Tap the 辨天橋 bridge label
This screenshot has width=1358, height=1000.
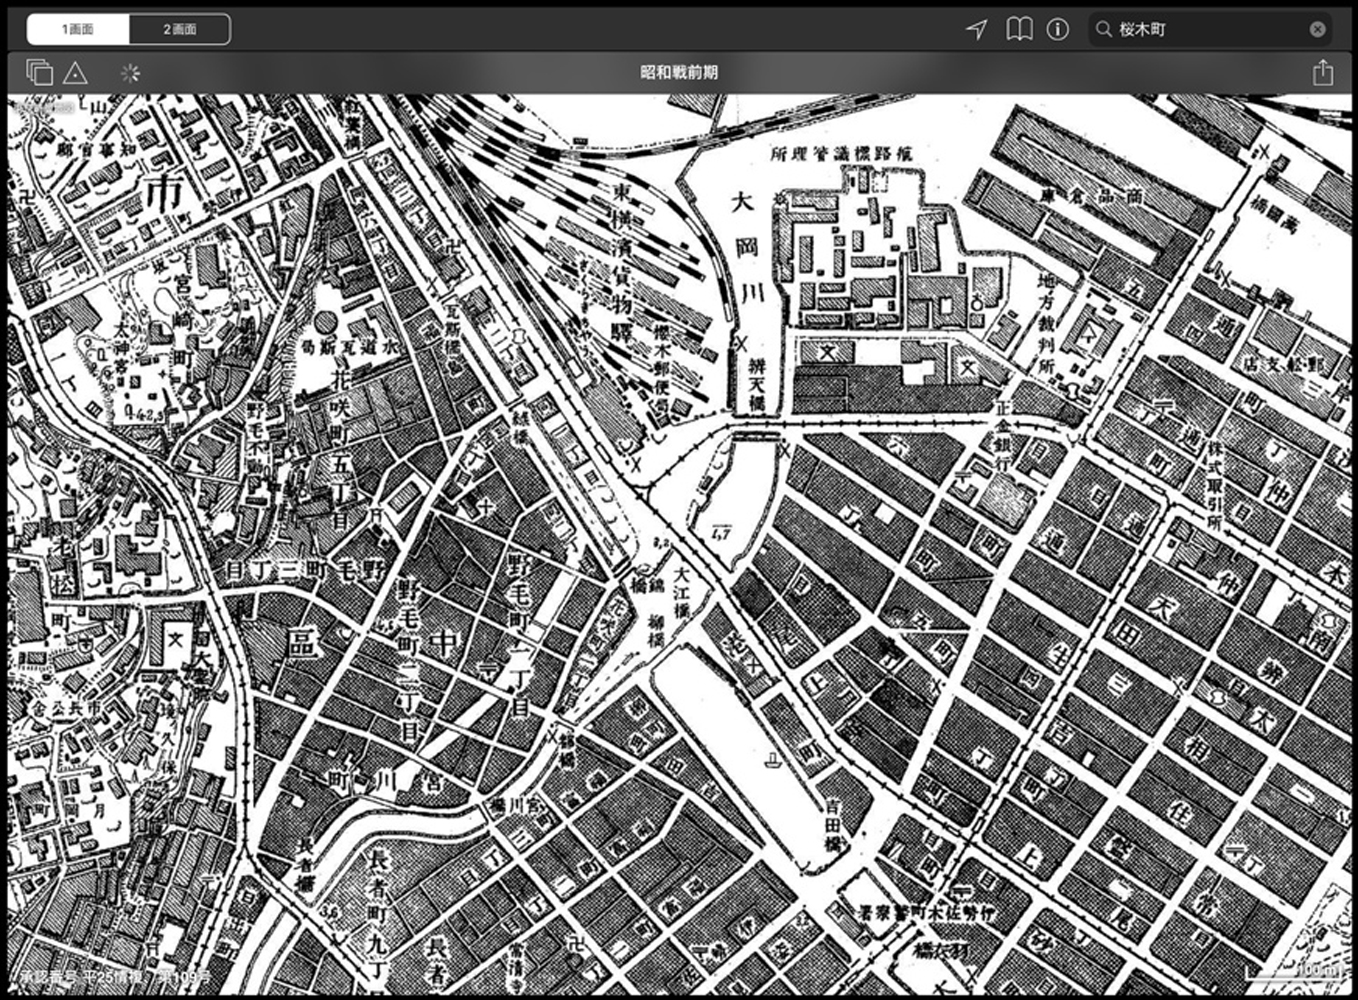tap(757, 385)
